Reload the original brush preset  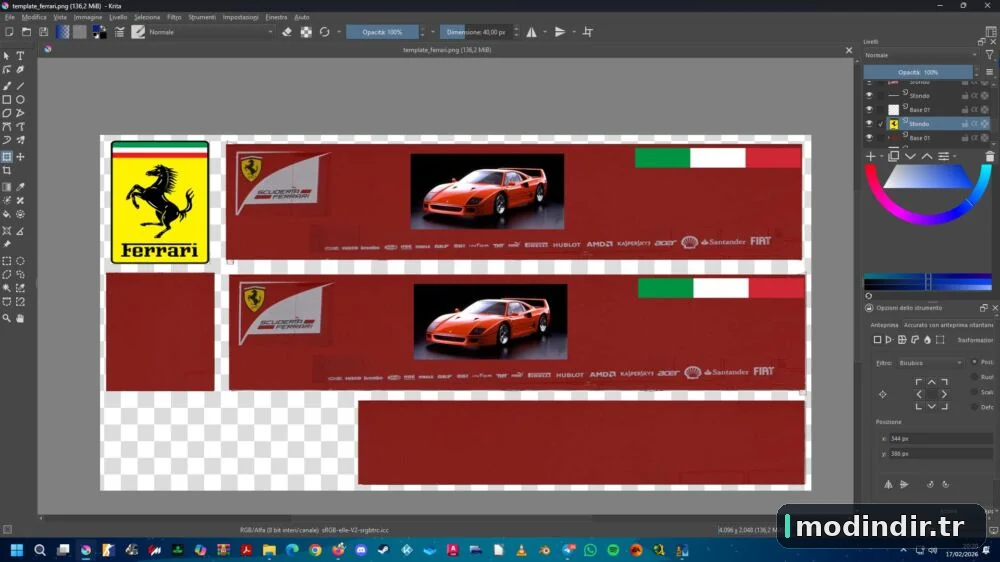[x=325, y=32]
